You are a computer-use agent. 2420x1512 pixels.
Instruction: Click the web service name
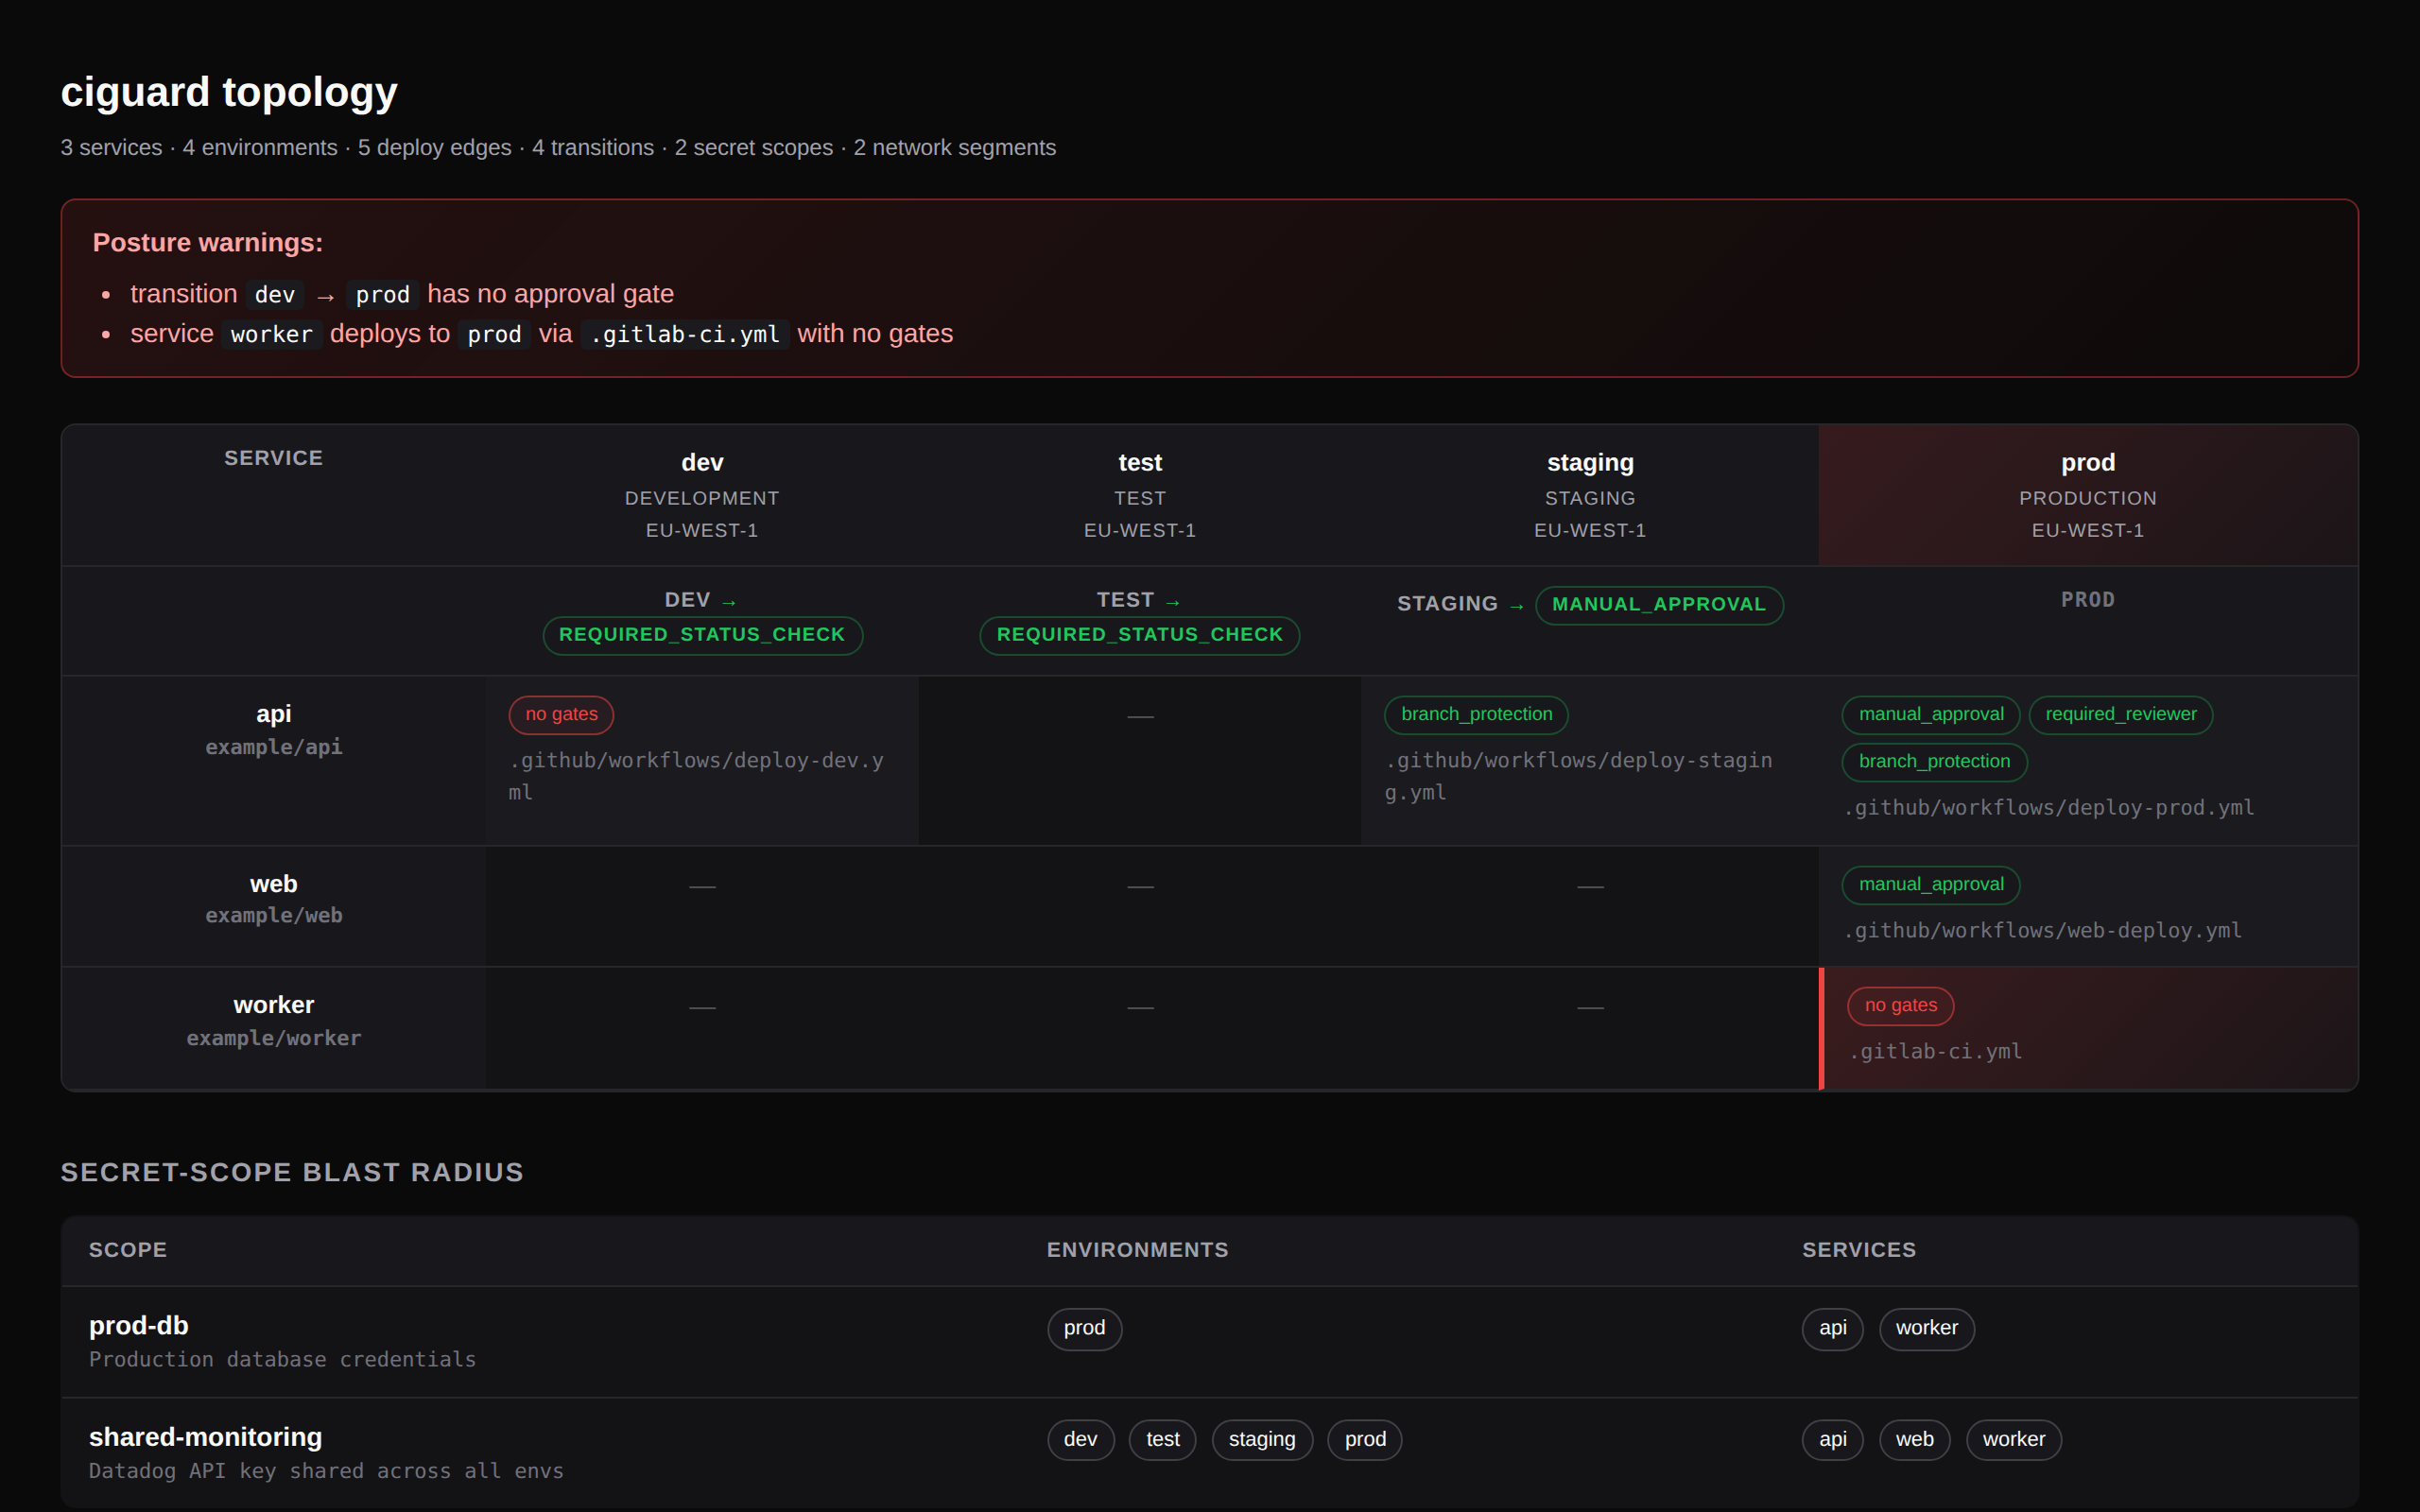pos(273,884)
